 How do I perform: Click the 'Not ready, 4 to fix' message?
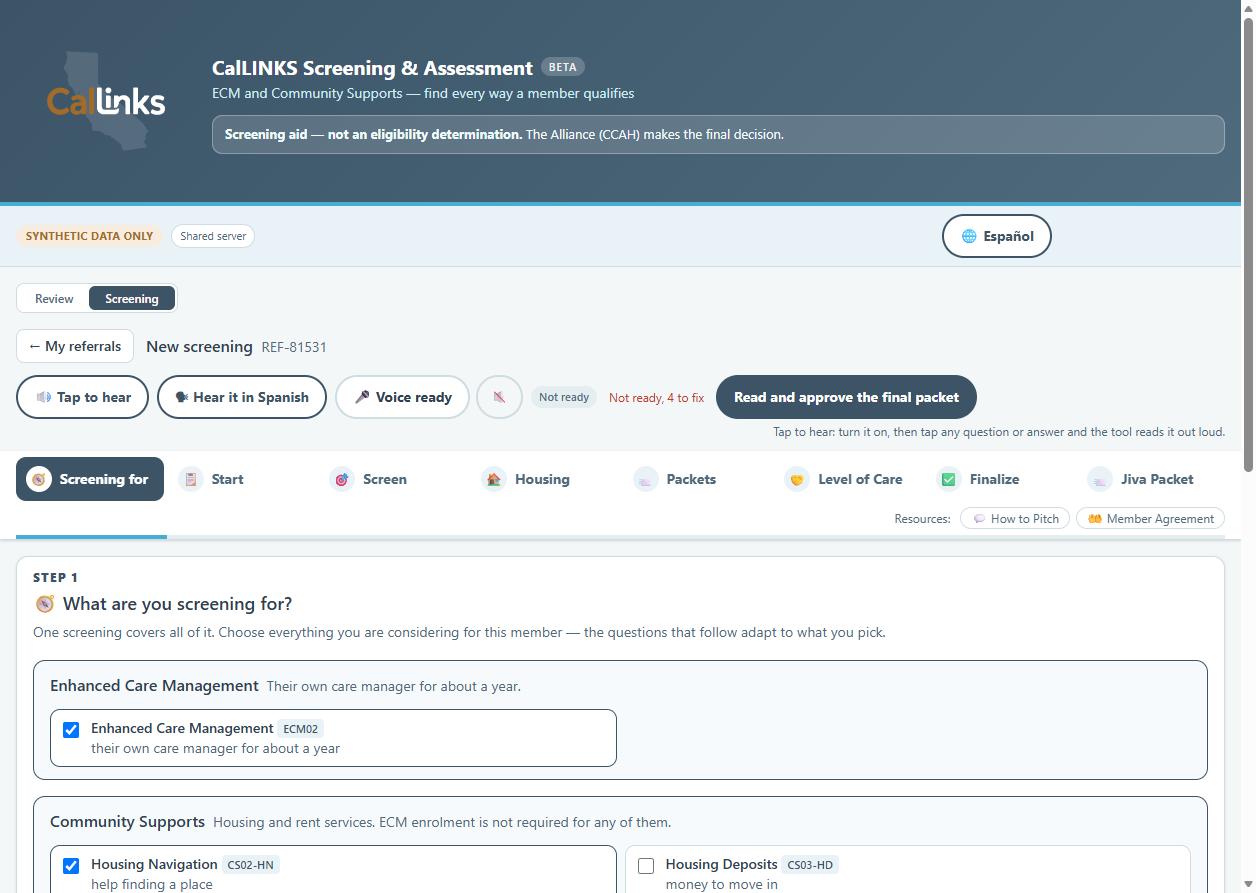pos(656,398)
